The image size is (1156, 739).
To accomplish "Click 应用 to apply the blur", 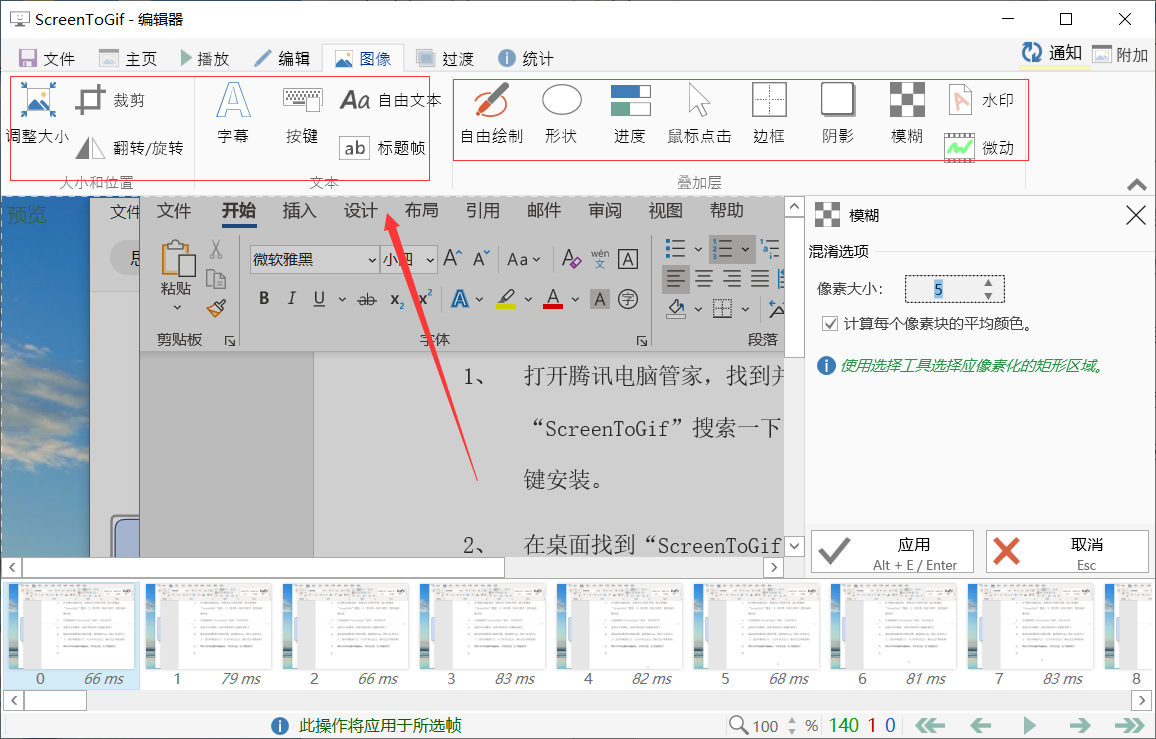I will (x=892, y=552).
